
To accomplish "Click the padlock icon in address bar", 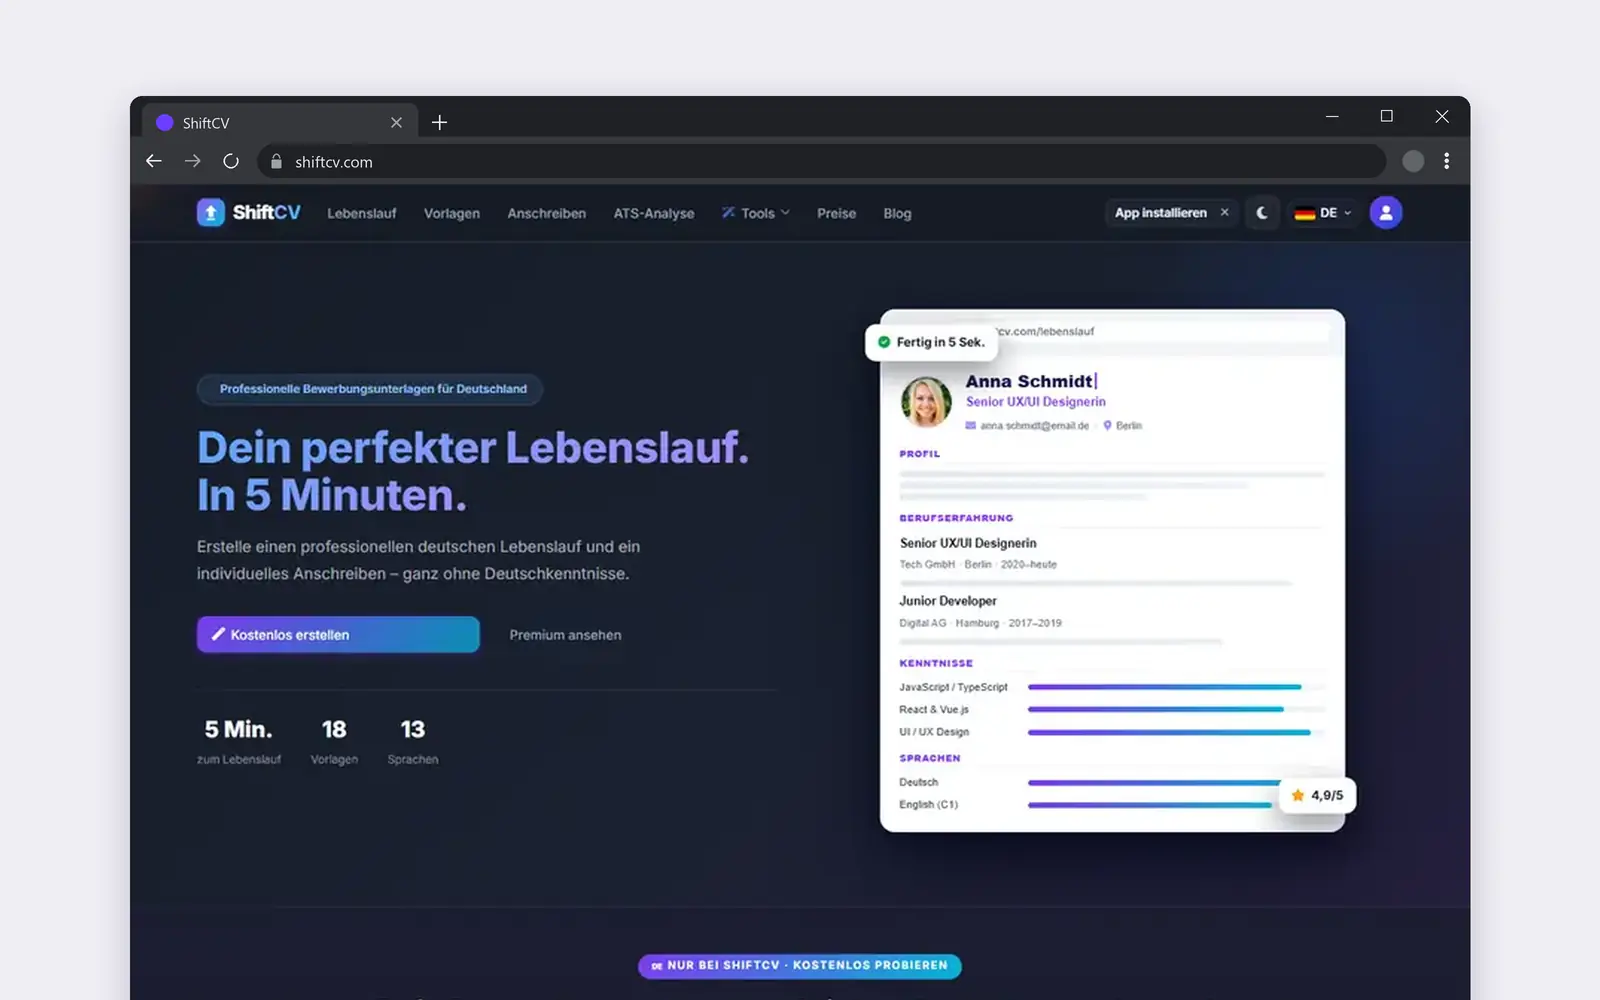I will [x=276, y=161].
